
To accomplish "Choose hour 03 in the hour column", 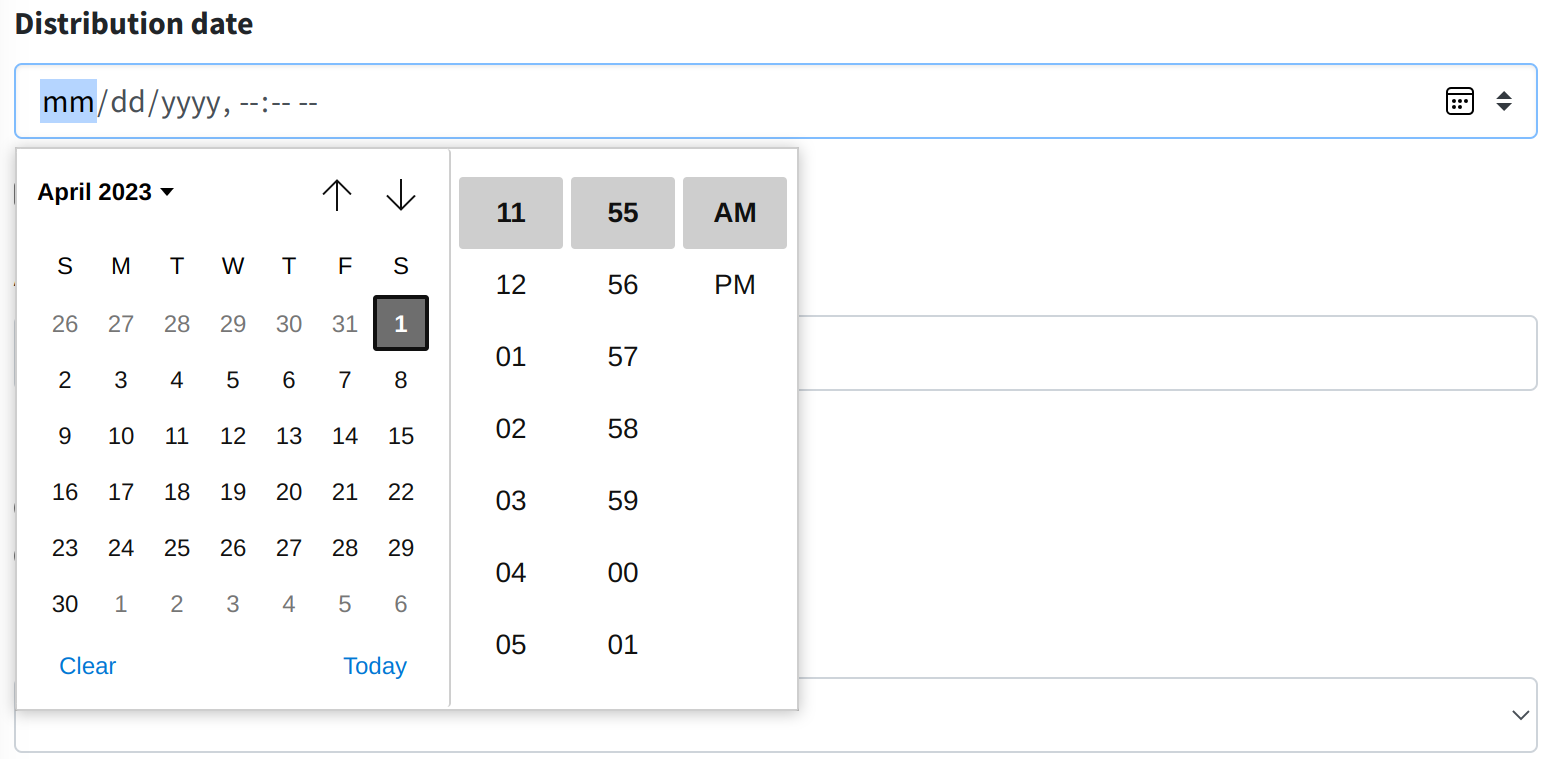I will tap(511, 501).
